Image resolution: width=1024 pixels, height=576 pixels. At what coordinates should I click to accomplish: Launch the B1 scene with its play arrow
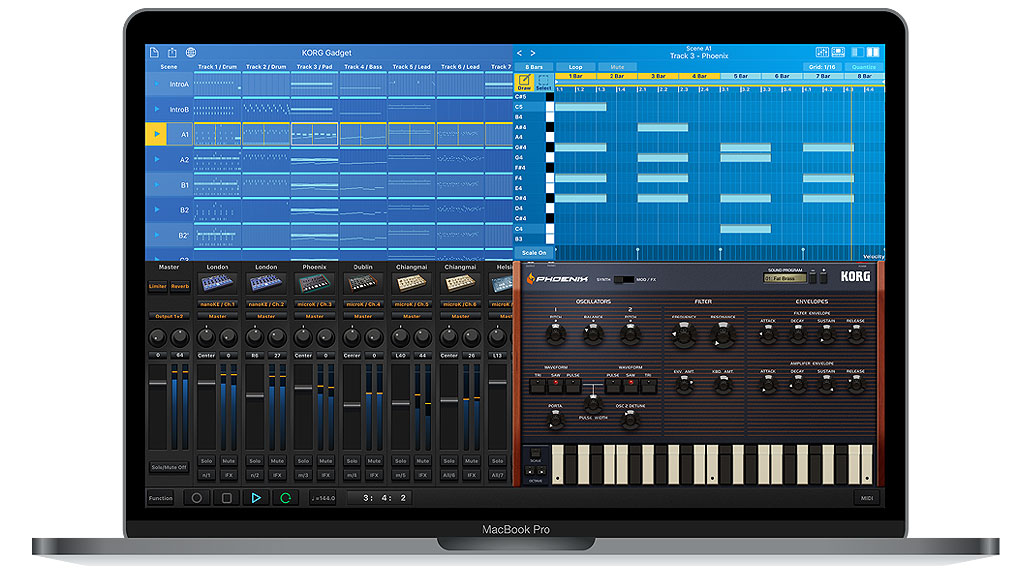coord(157,185)
